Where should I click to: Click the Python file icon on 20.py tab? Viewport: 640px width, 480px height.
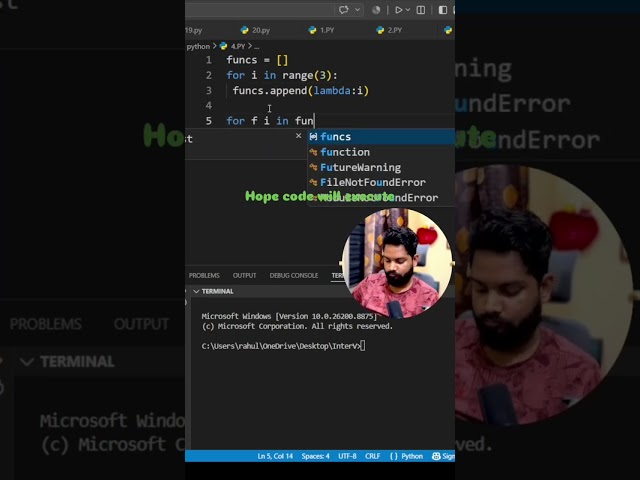[x=244, y=30]
